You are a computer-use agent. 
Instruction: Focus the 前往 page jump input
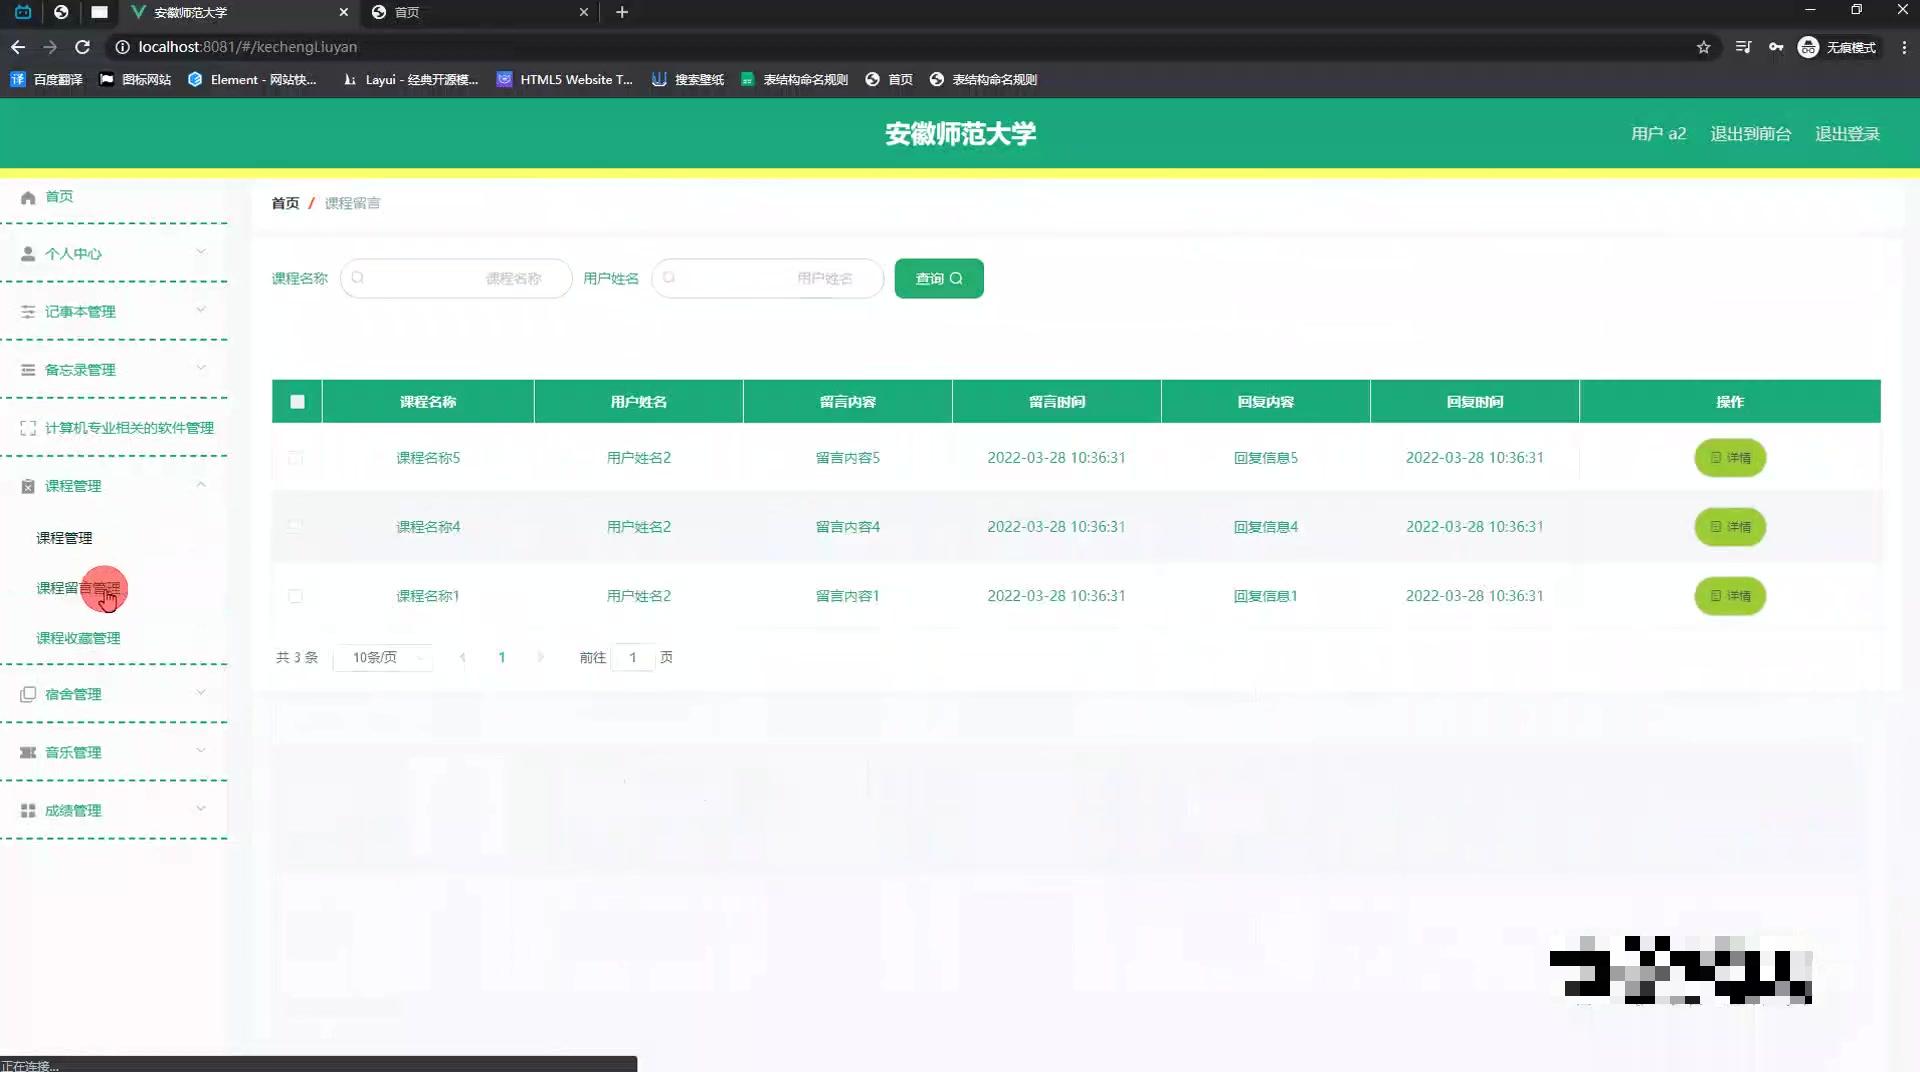click(633, 657)
